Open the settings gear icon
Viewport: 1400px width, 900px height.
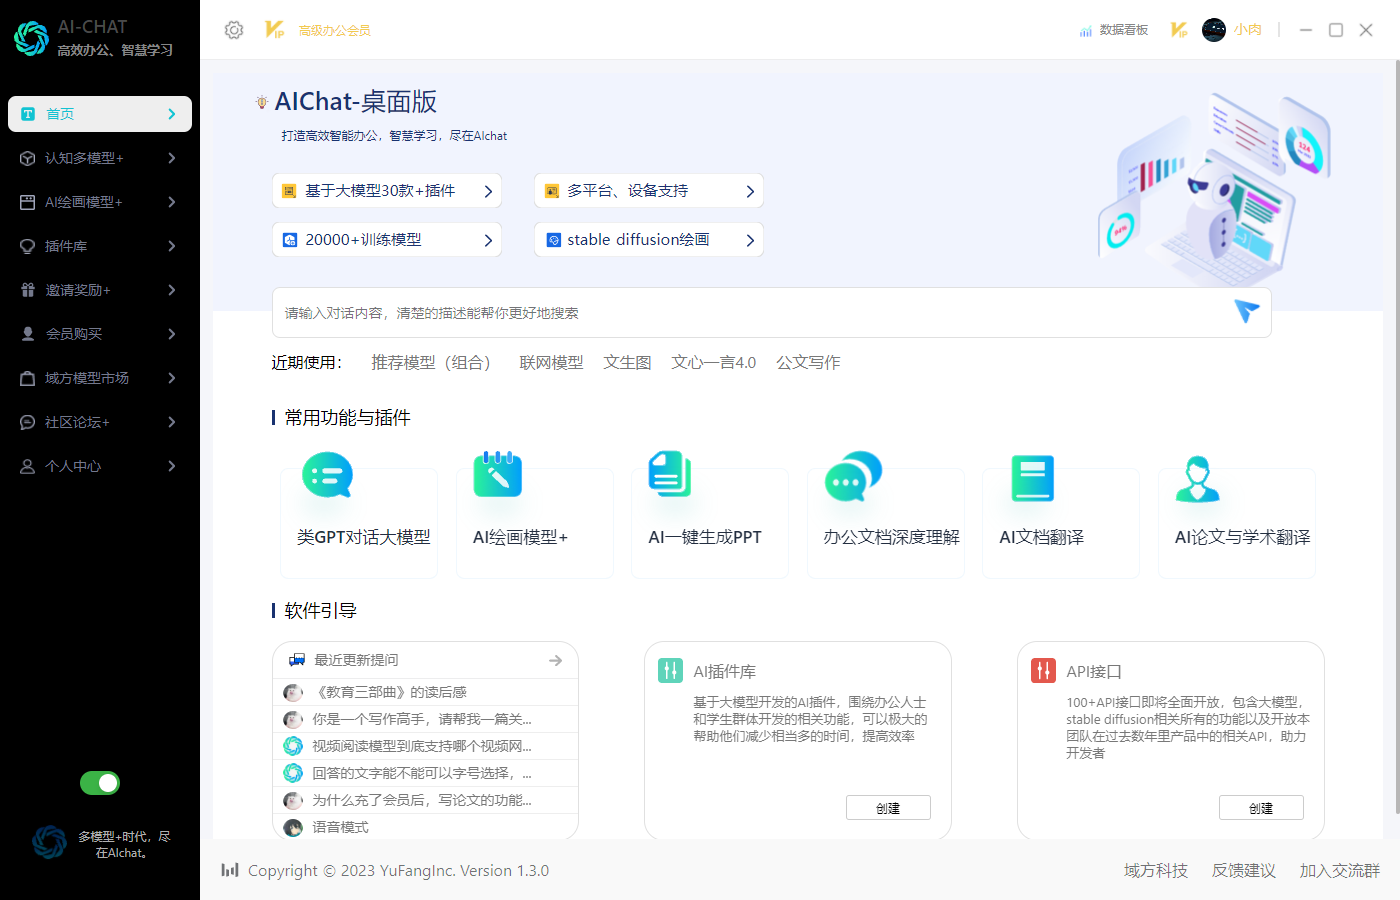(x=233, y=30)
